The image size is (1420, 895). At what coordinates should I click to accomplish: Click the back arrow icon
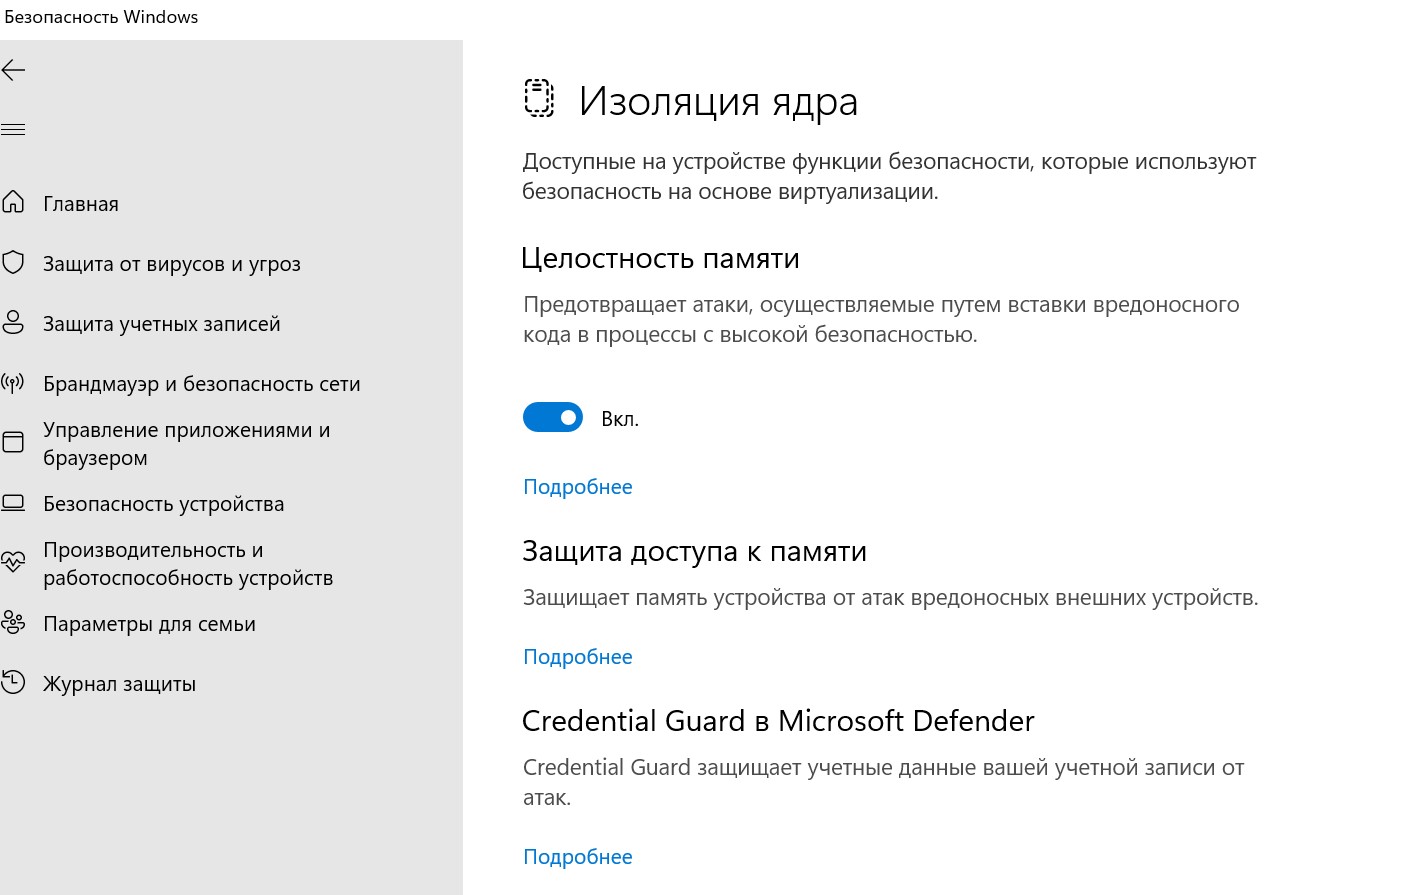tap(13, 70)
